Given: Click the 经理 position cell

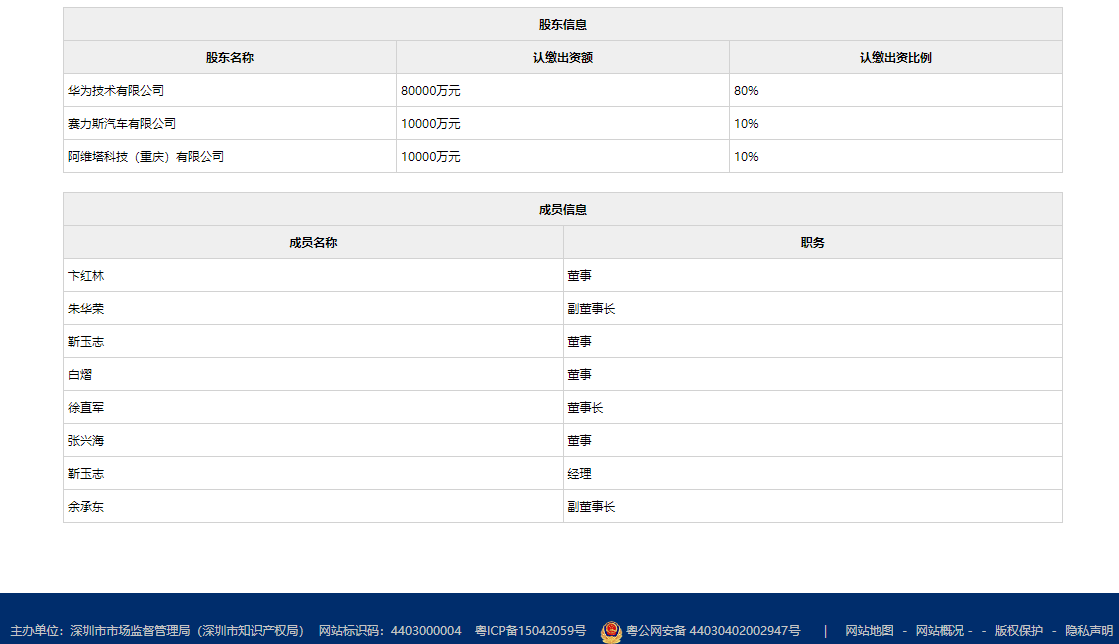Looking at the screenshot, I should coord(579,474).
